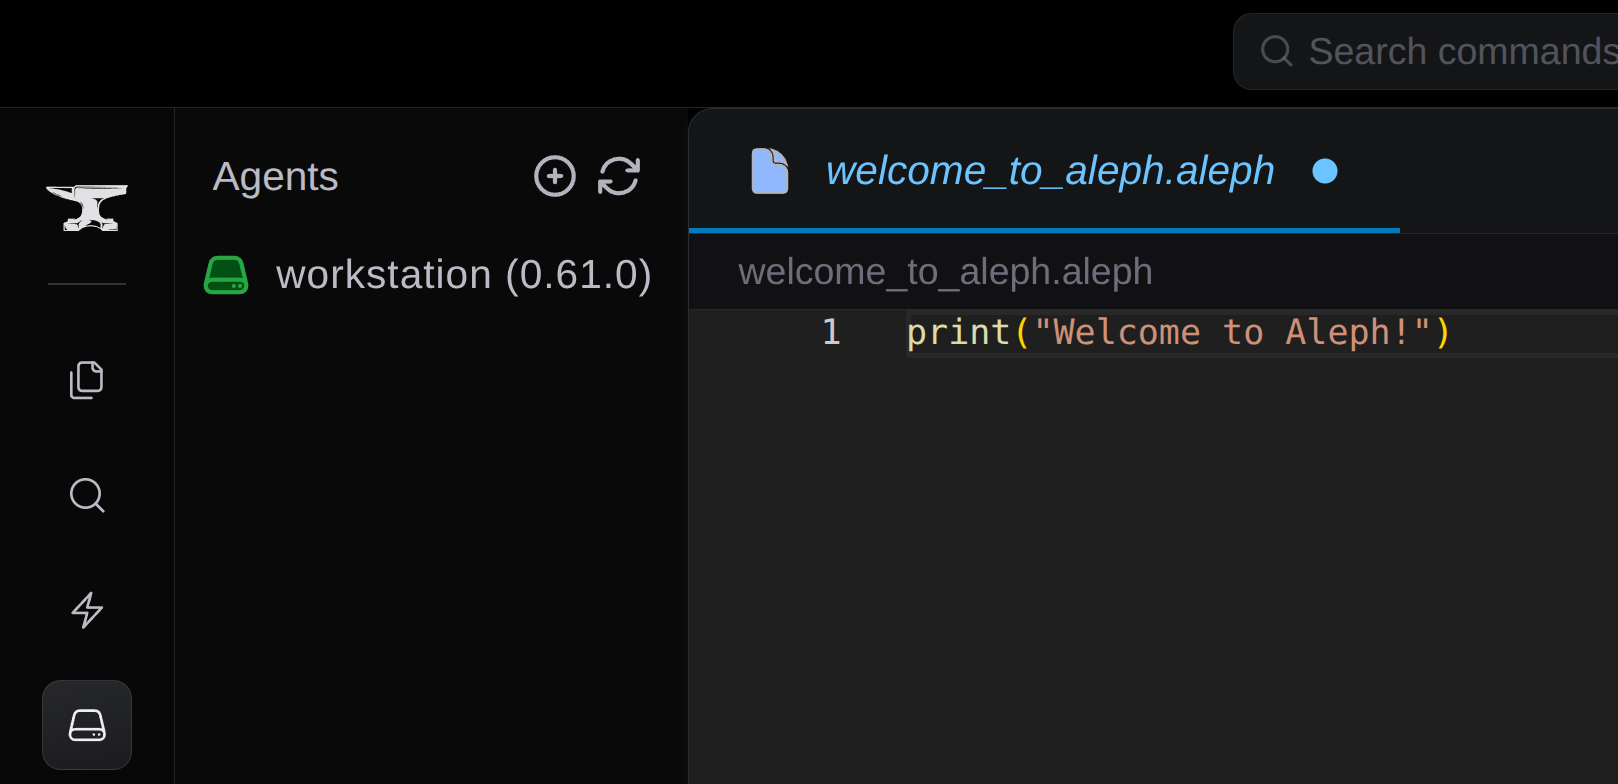
Task: Click the file icon on the editor tab
Action: click(770, 171)
